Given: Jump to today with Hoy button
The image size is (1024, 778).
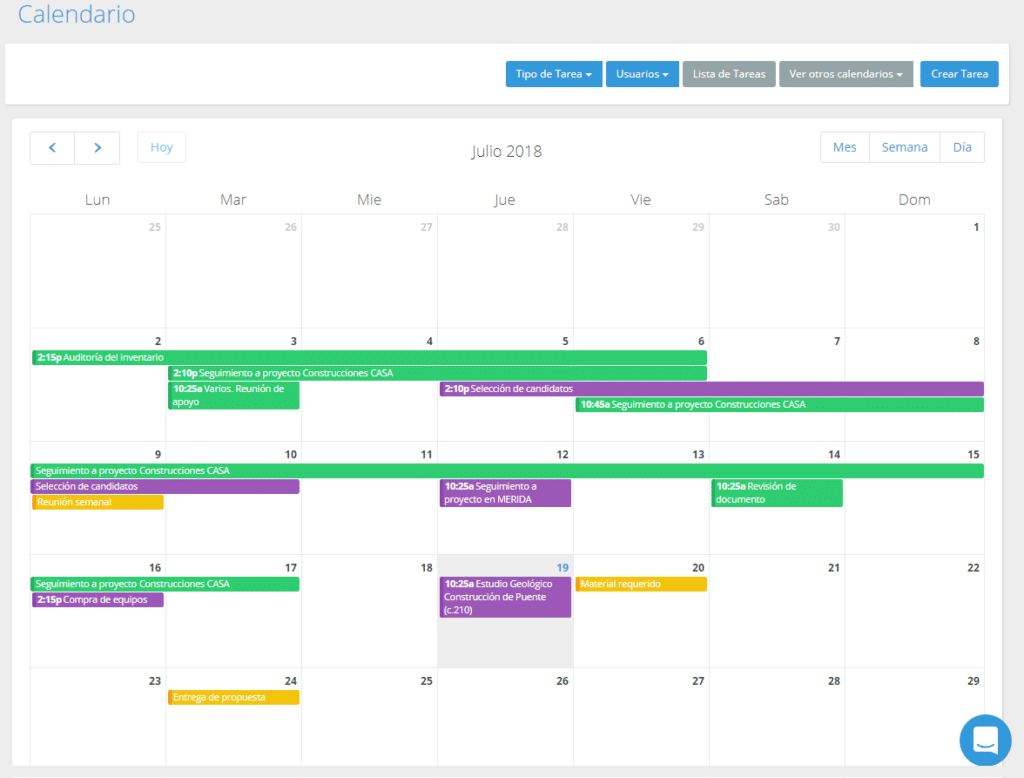Looking at the screenshot, I should pos(161,148).
